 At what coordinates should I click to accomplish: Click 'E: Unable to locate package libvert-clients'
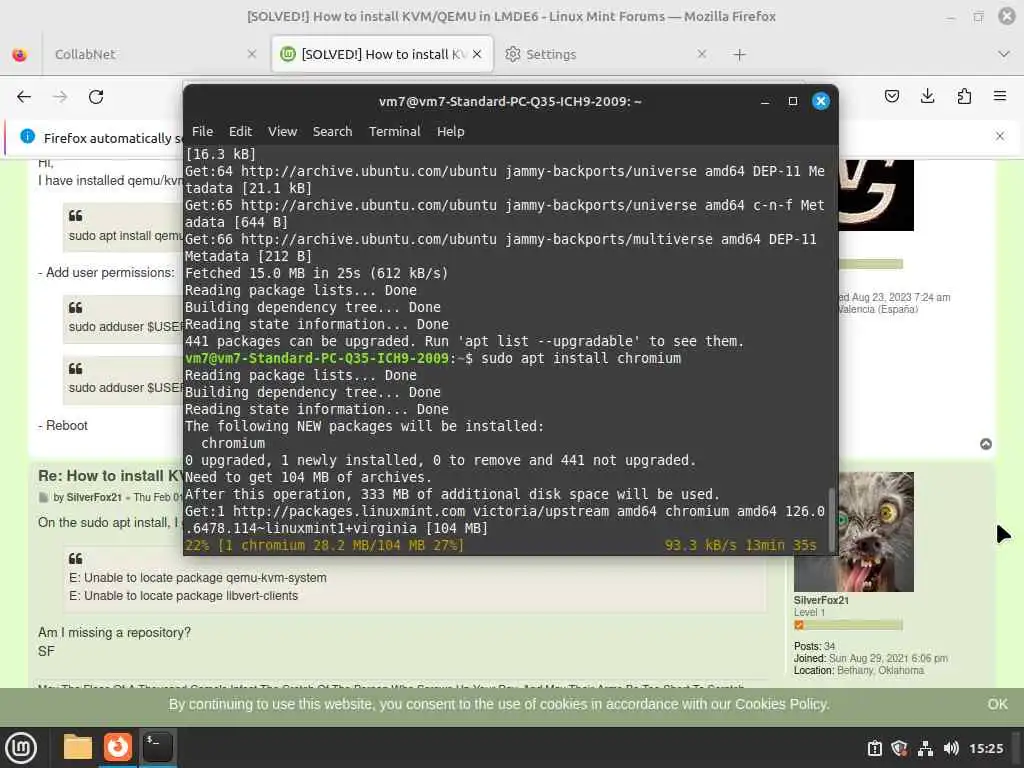(184, 596)
